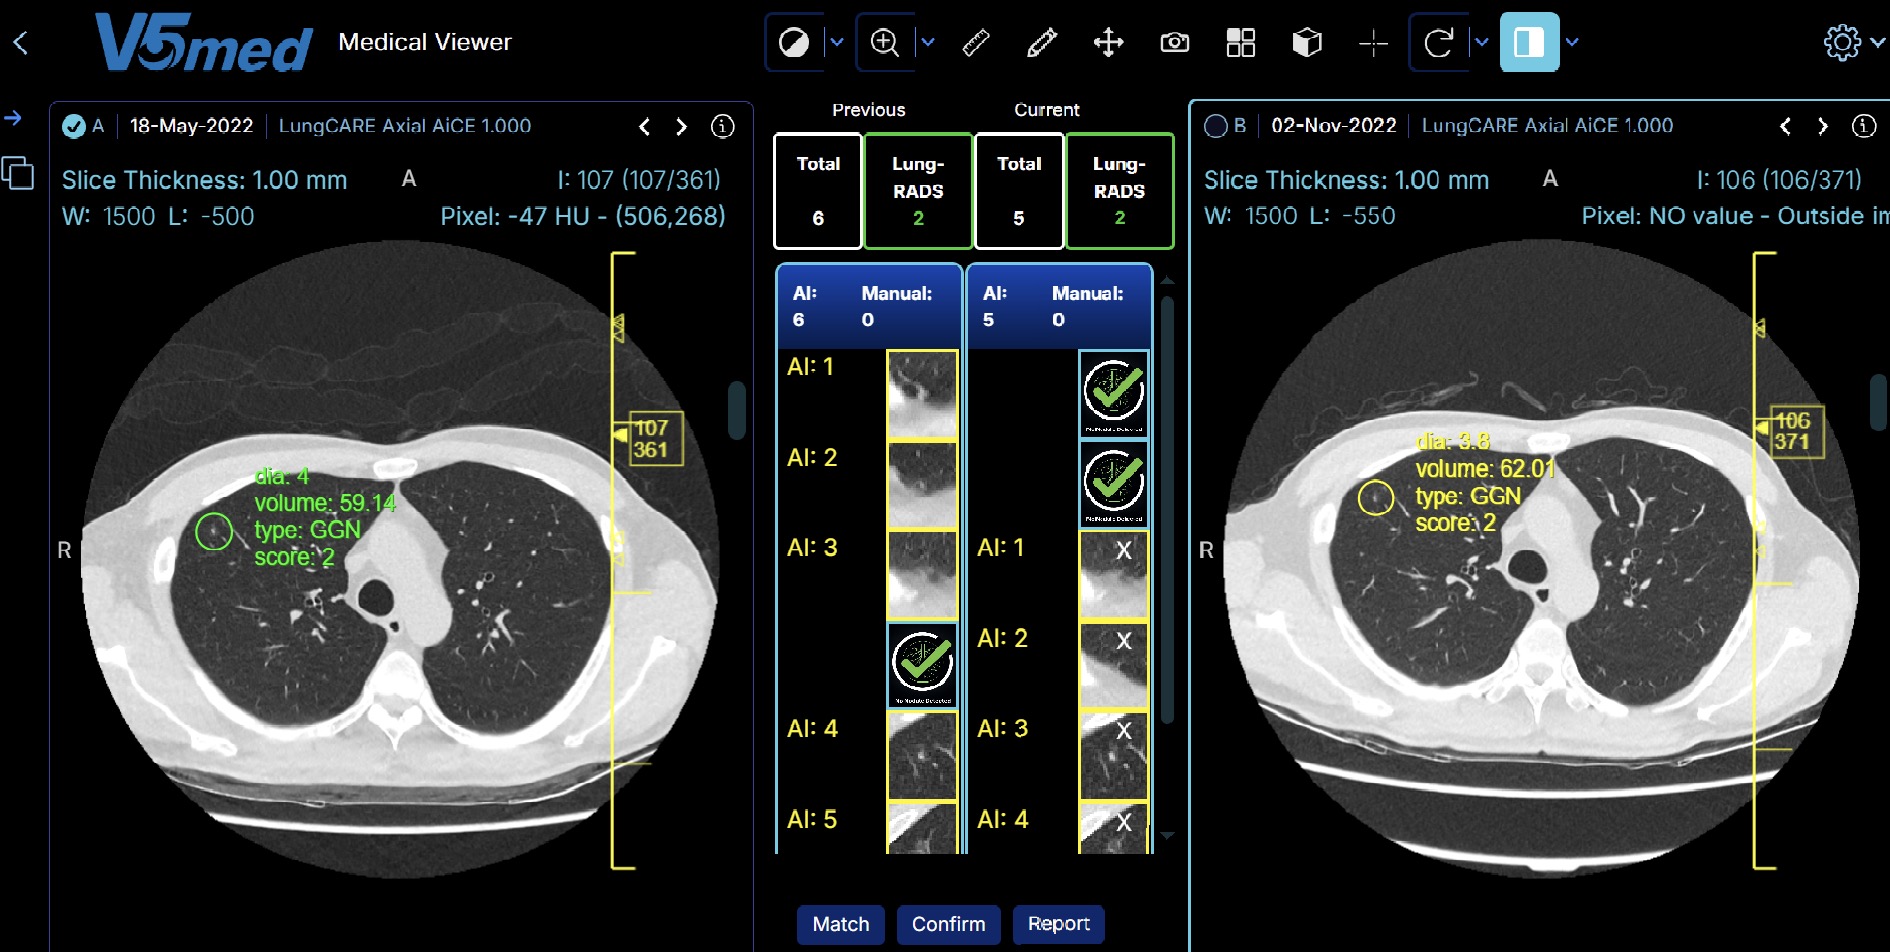The height and width of the screenshot is (952, 1890).
Task: Expand the zoom tool dropdown arrow
Action: click(x=928, y=42)
